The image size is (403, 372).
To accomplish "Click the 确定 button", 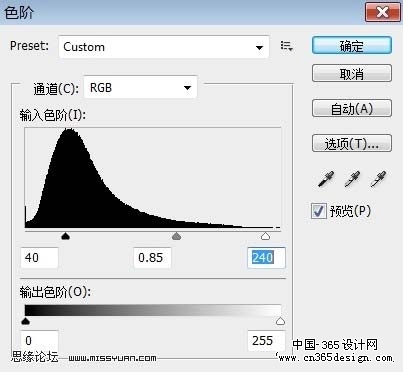I will (352, 46).
